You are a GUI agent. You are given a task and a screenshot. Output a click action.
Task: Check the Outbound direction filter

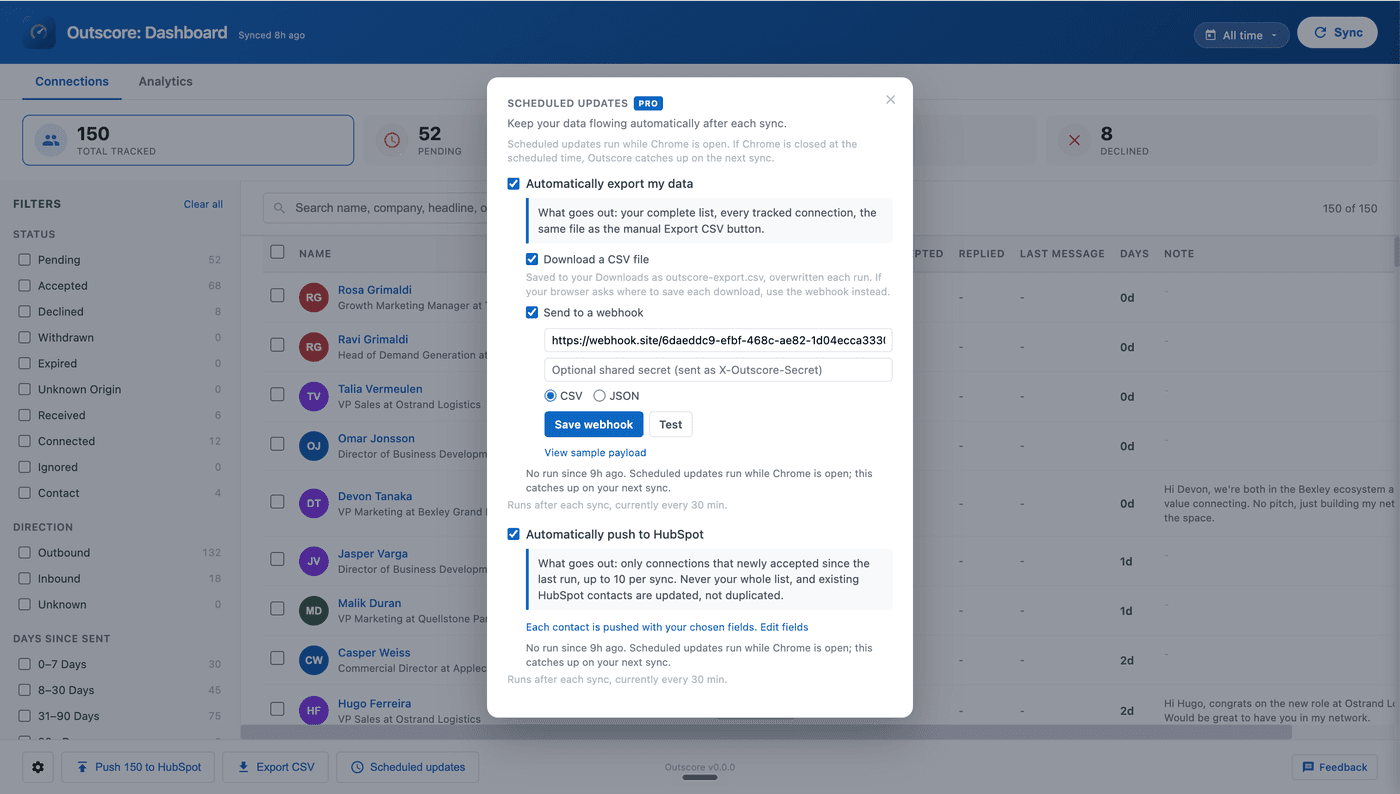click(24, 553)
